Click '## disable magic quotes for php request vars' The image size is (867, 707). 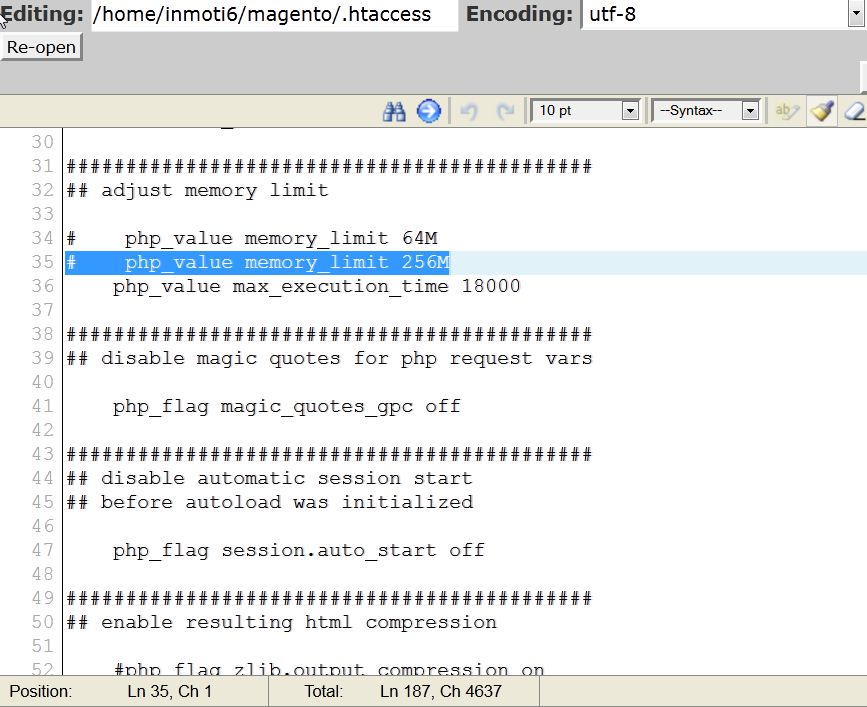click(x=330, y=358)
